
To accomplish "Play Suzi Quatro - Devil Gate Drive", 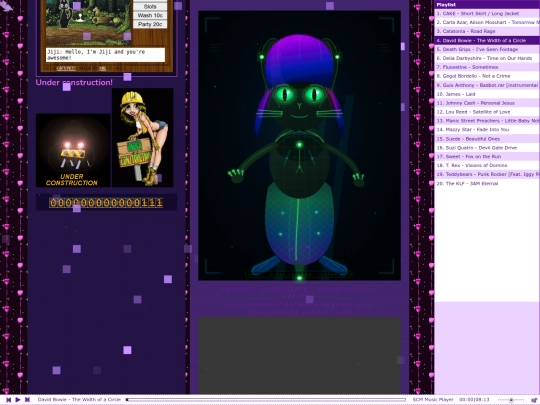I will click(487, 148).
